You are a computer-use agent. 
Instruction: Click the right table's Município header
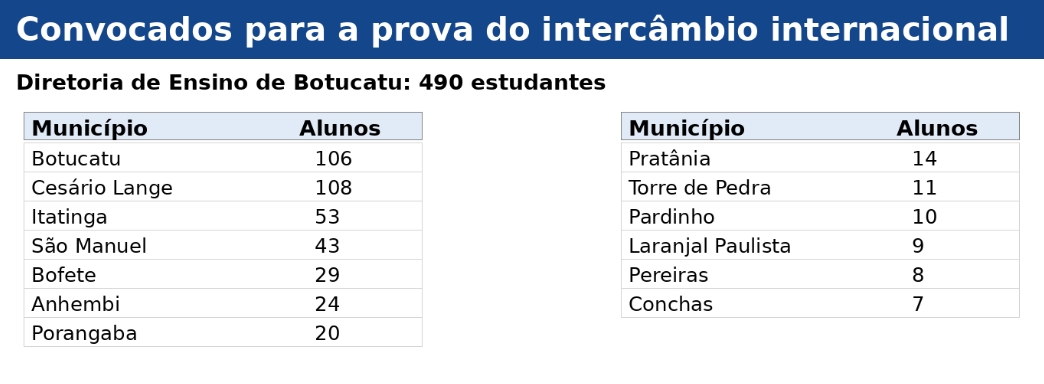click(686, 128)
